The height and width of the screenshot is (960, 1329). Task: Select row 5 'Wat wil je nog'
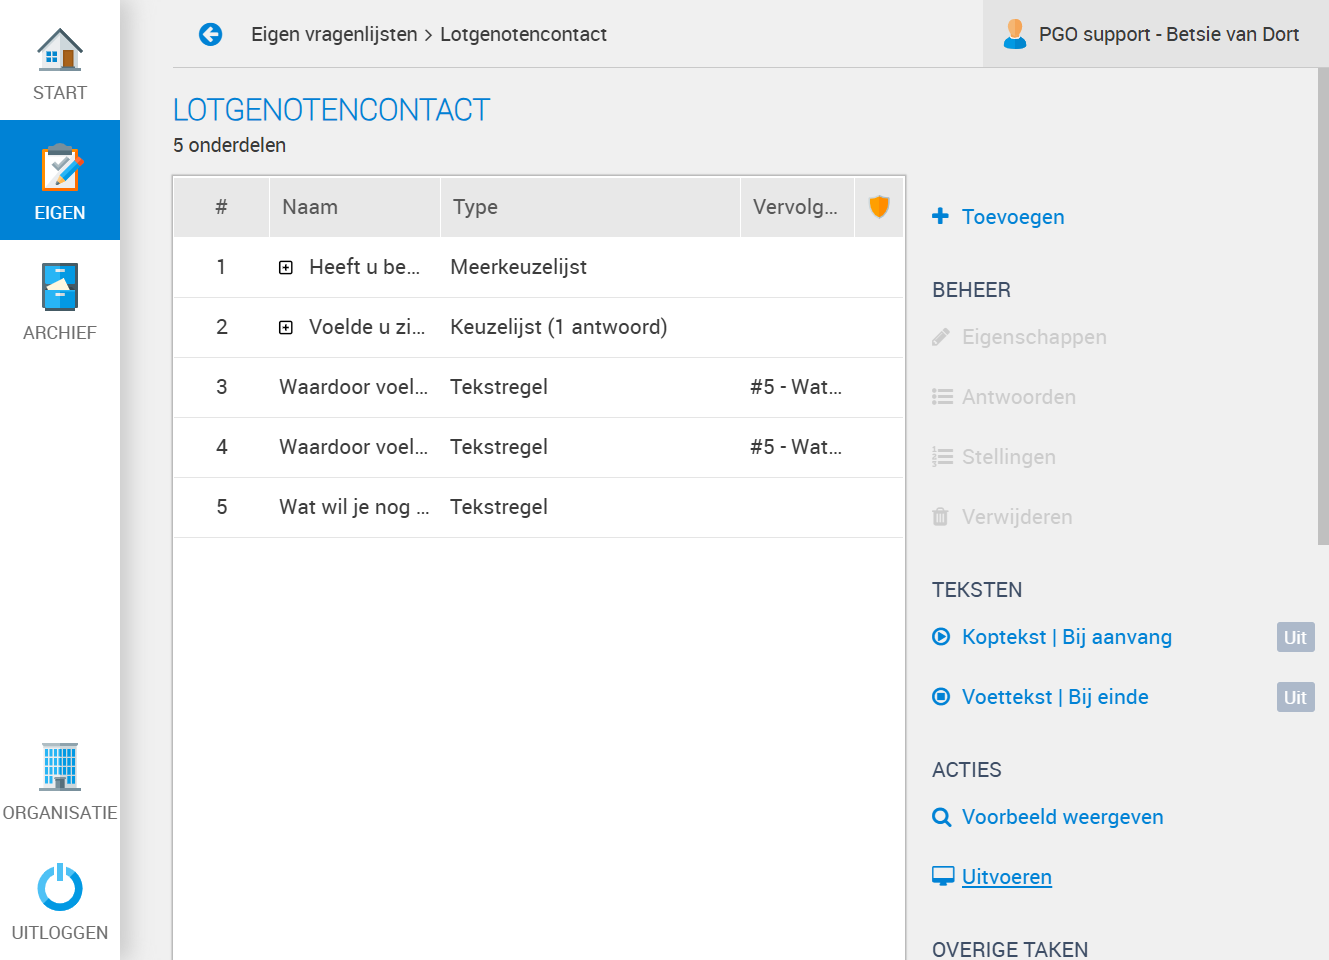click(539, 507)
